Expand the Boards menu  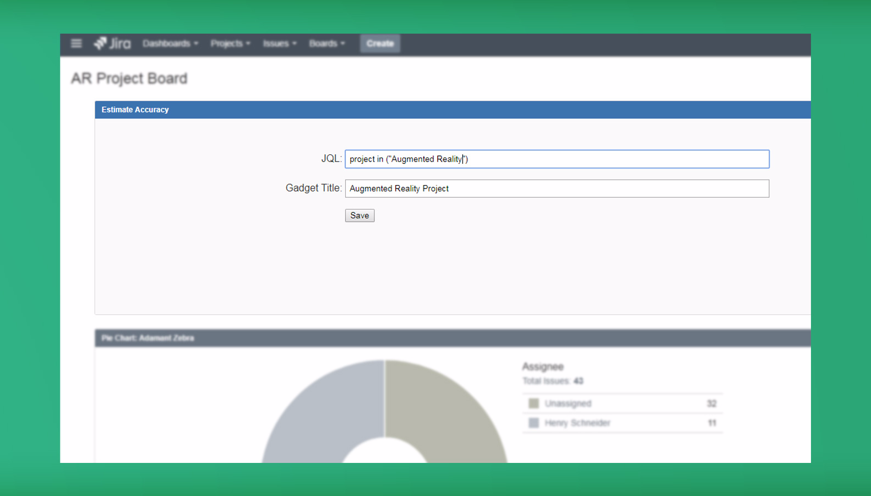tap(327, 43)
